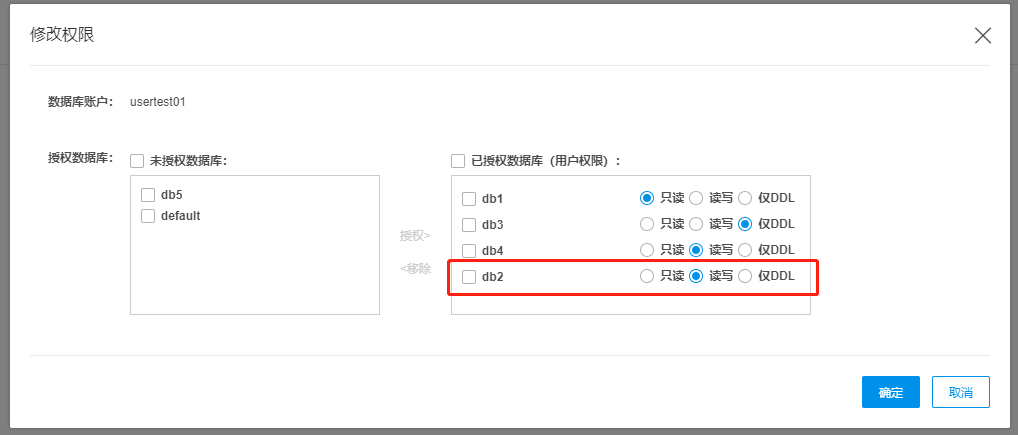1018x435 pixels.
Task: Check the db1 checkbox
Action: pyautogui.click(x=469, y=198)
